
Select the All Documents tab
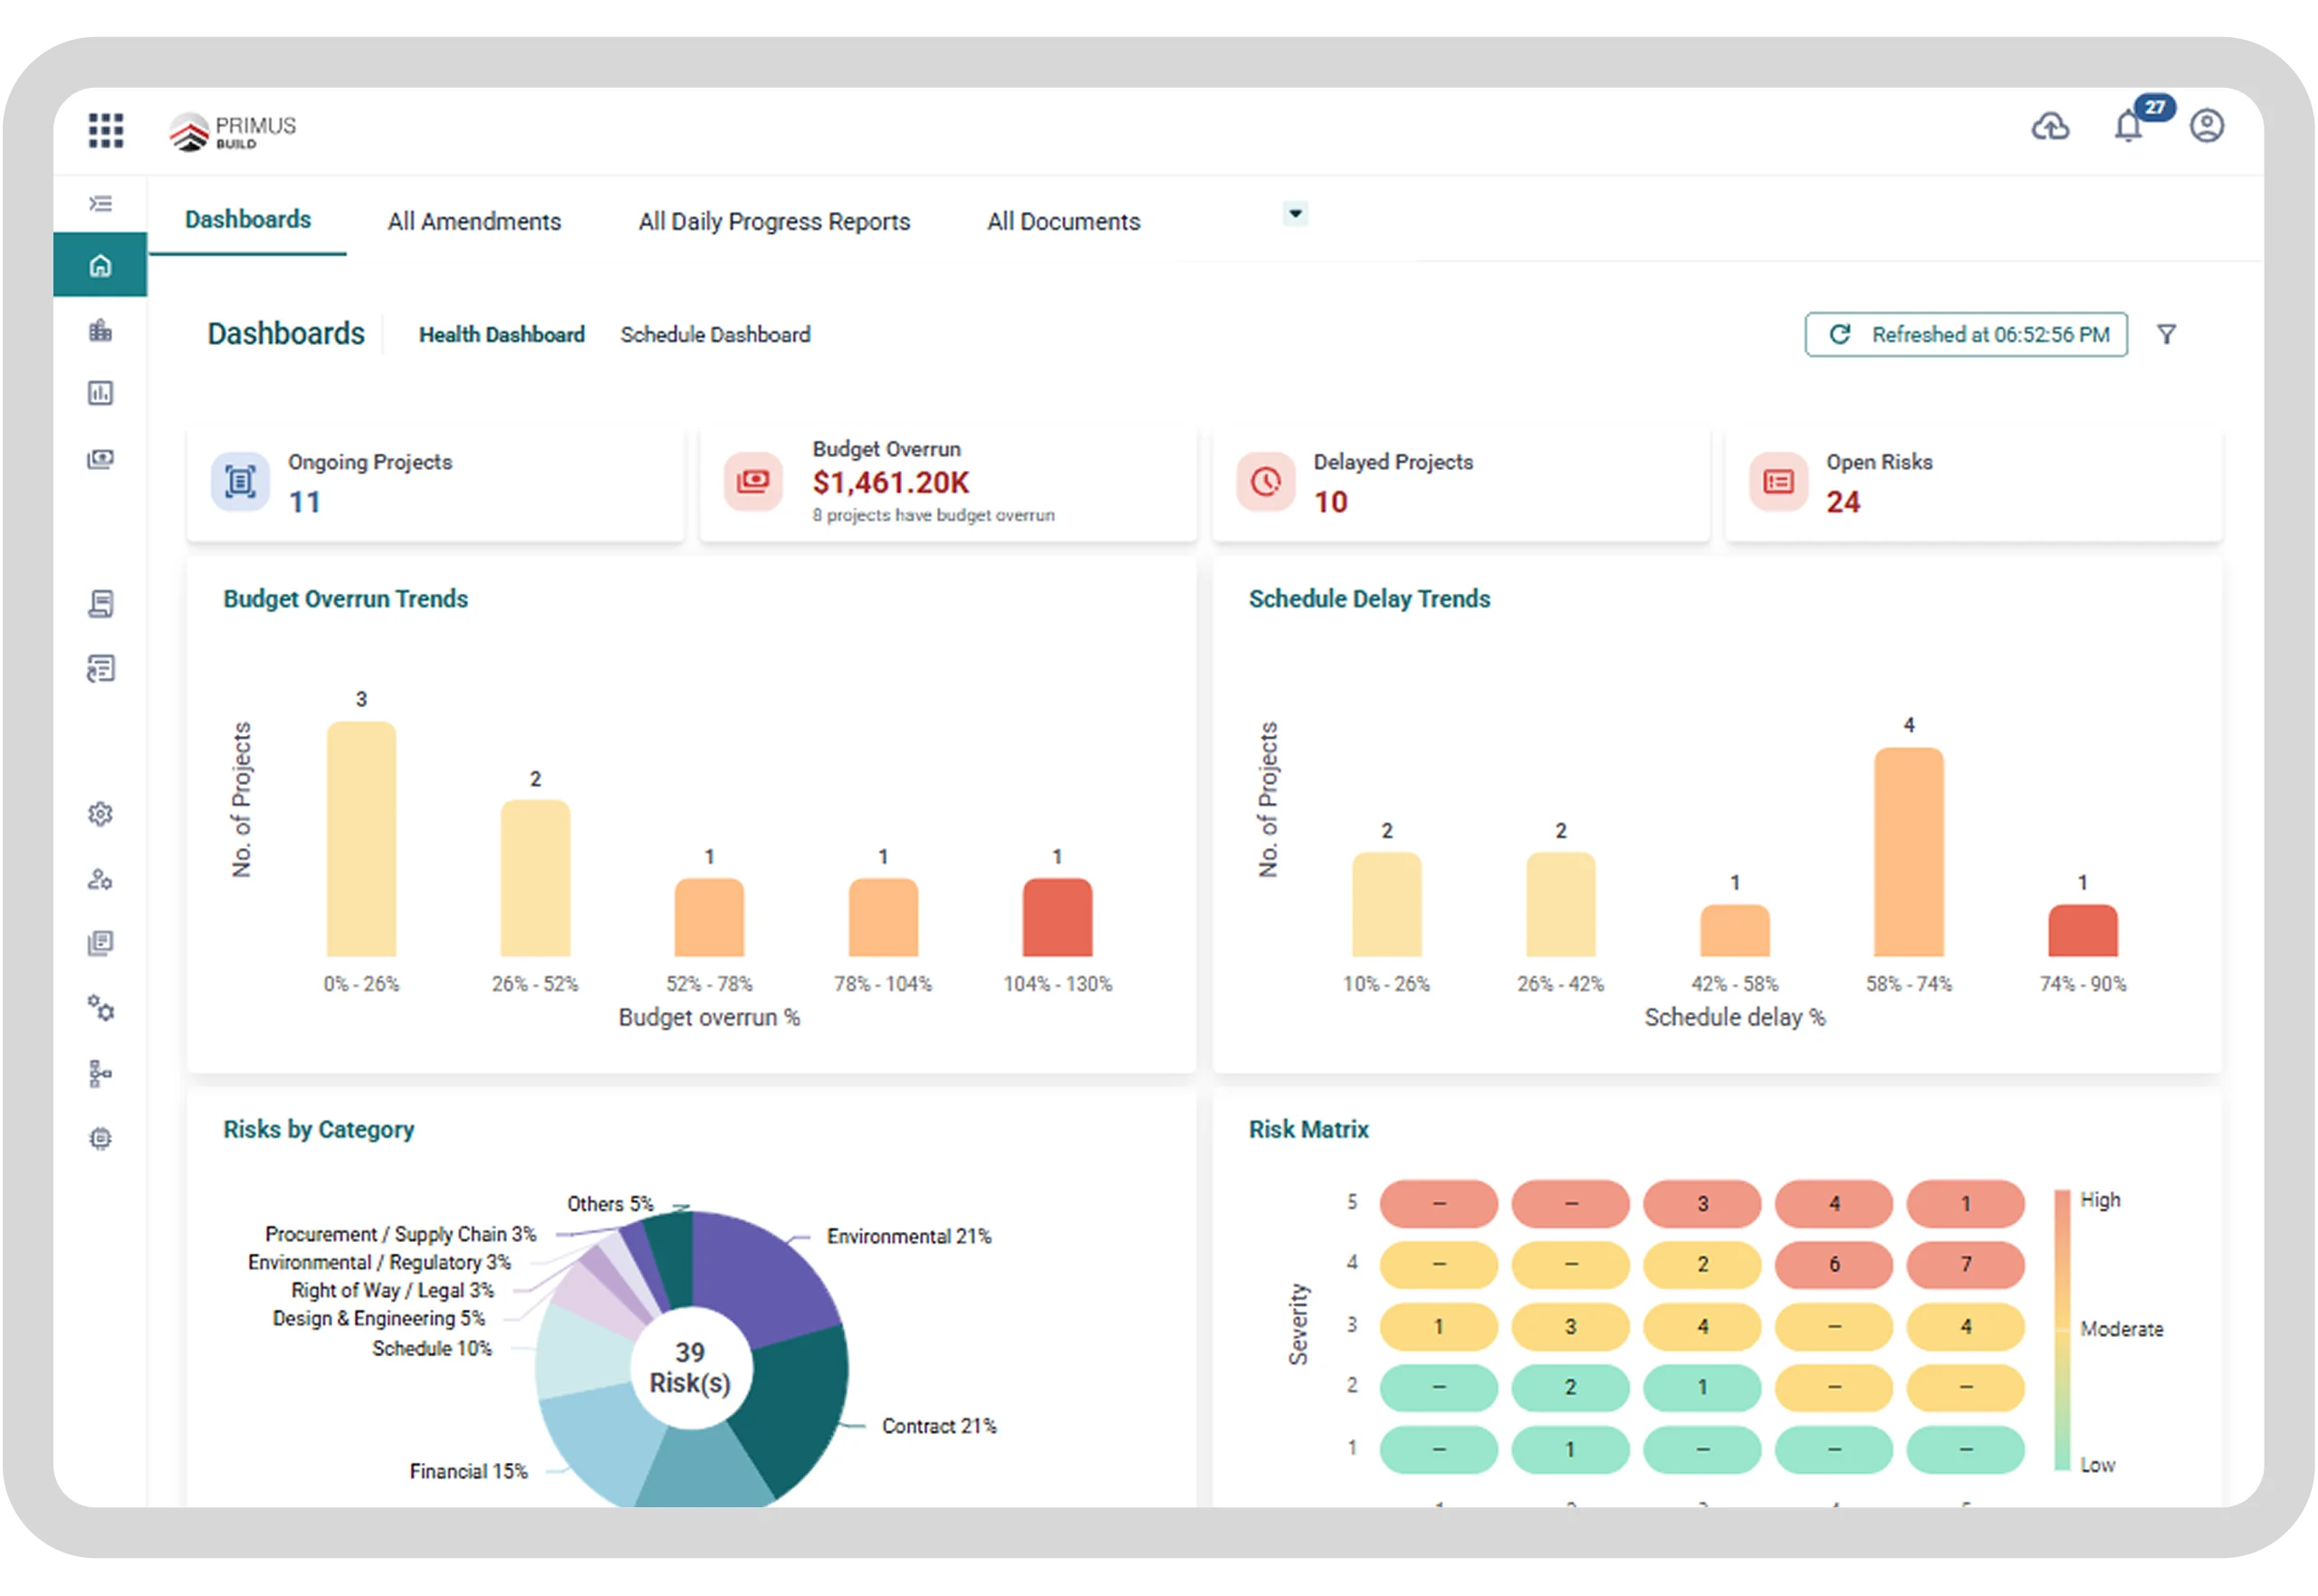click(x=1063, y=222)
